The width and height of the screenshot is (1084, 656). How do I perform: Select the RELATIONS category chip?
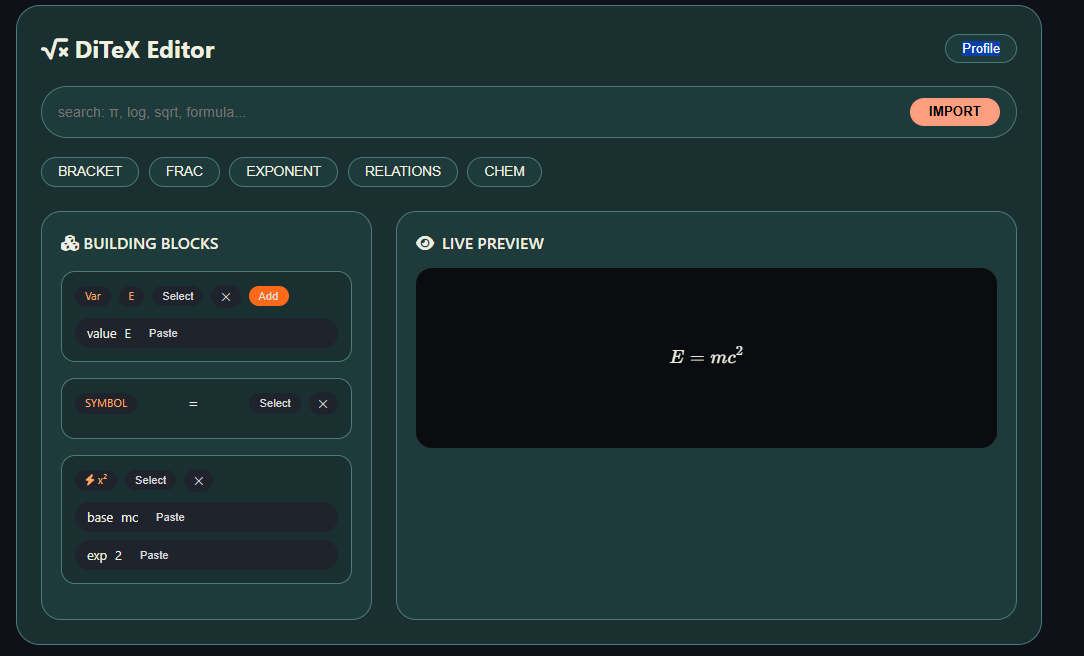402,171
